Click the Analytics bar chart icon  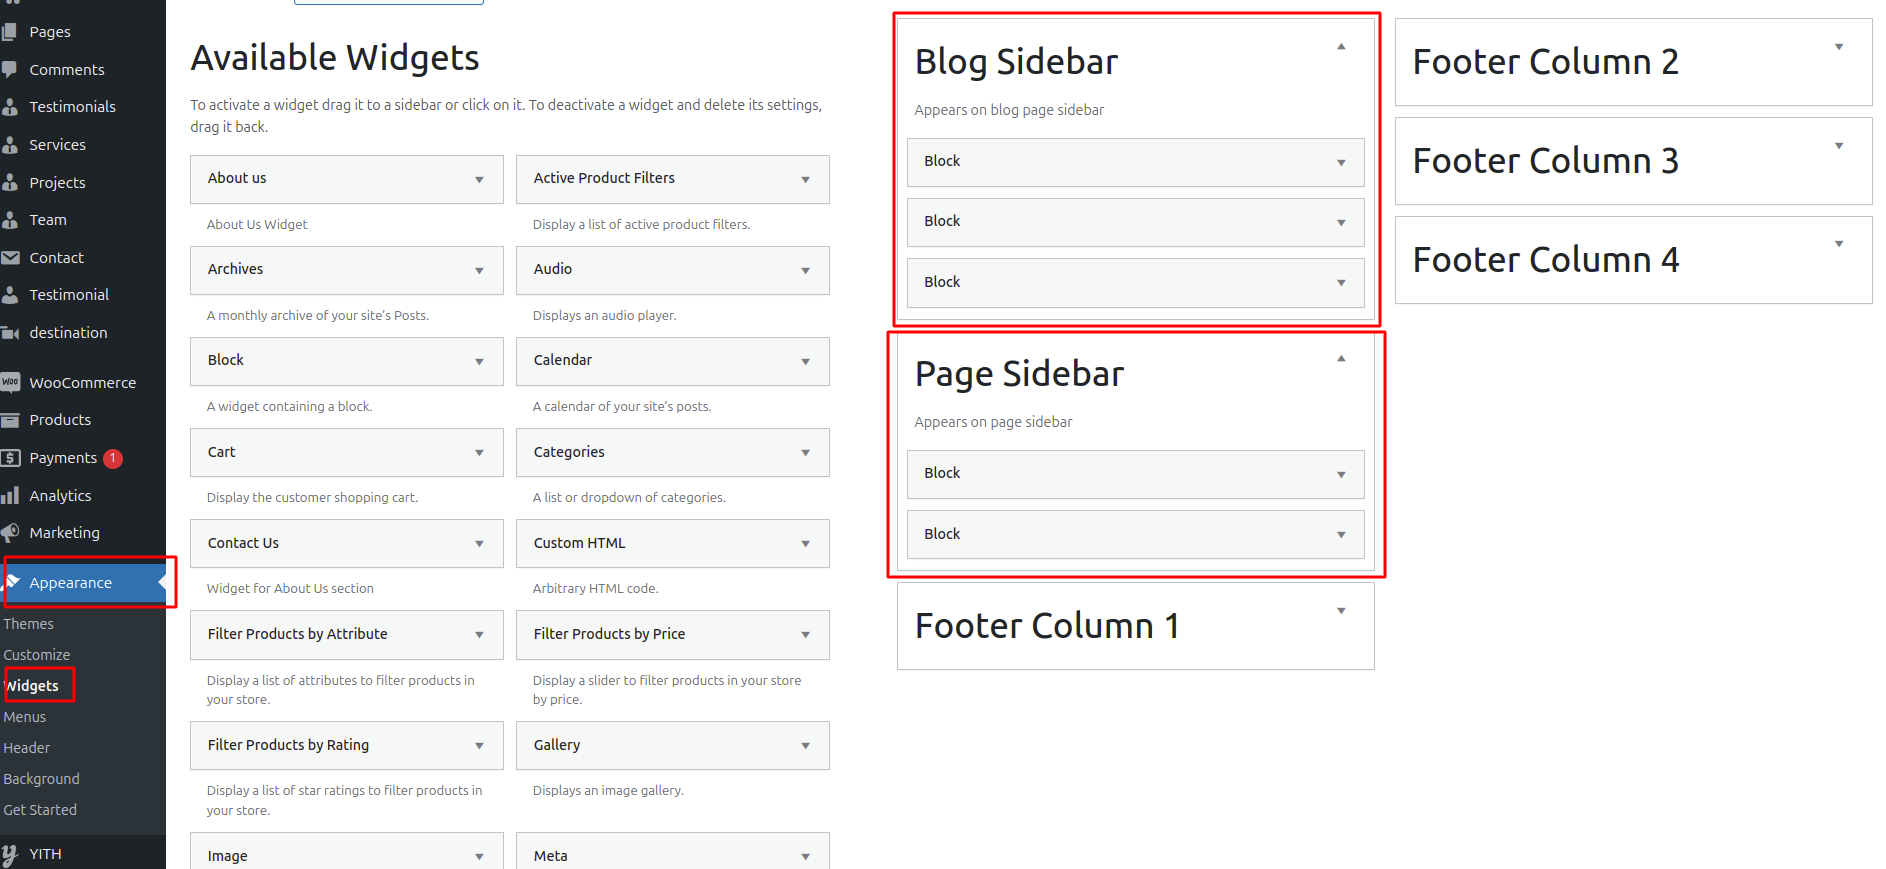(10, 495)
